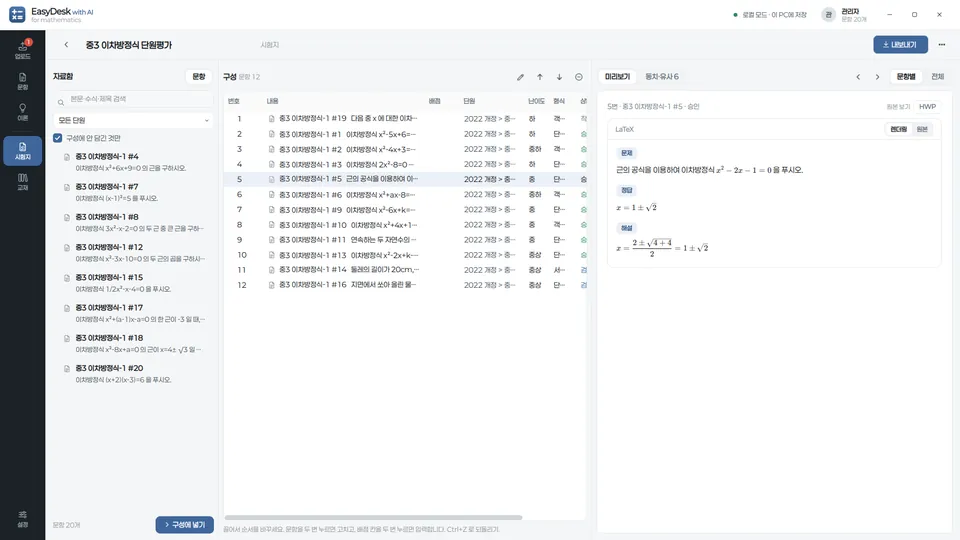Select library item 중3 이차방정식-1 #7
Screen dimensions: 960x540
133,192
